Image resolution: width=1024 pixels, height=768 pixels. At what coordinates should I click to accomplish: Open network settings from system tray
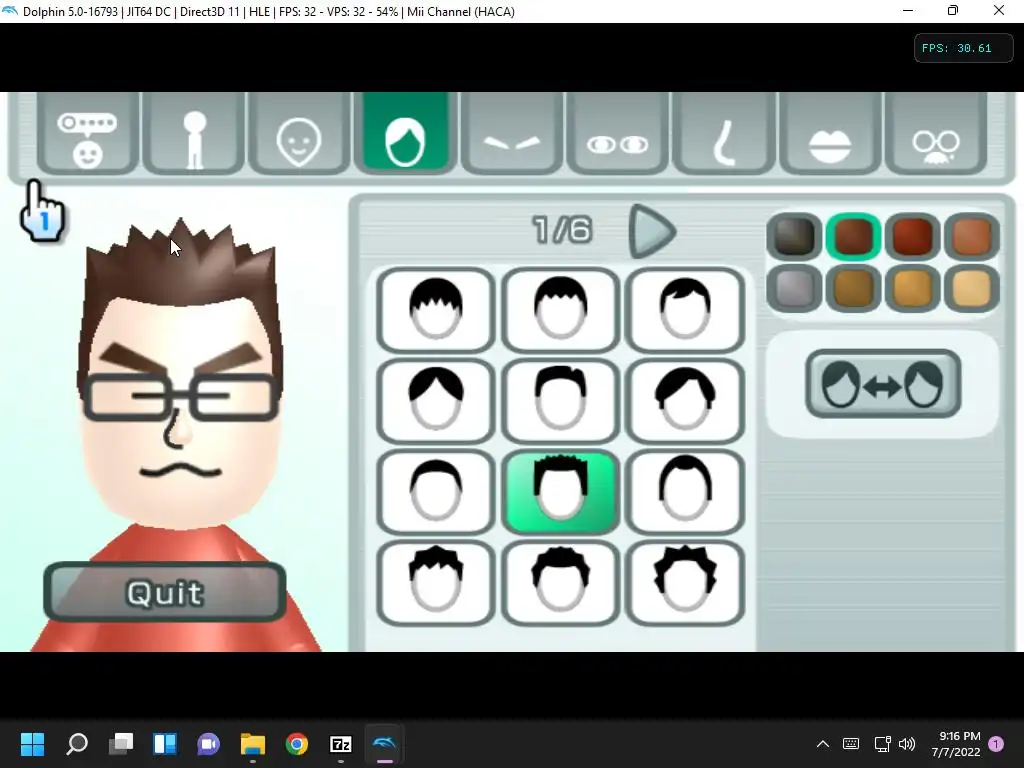882,744
